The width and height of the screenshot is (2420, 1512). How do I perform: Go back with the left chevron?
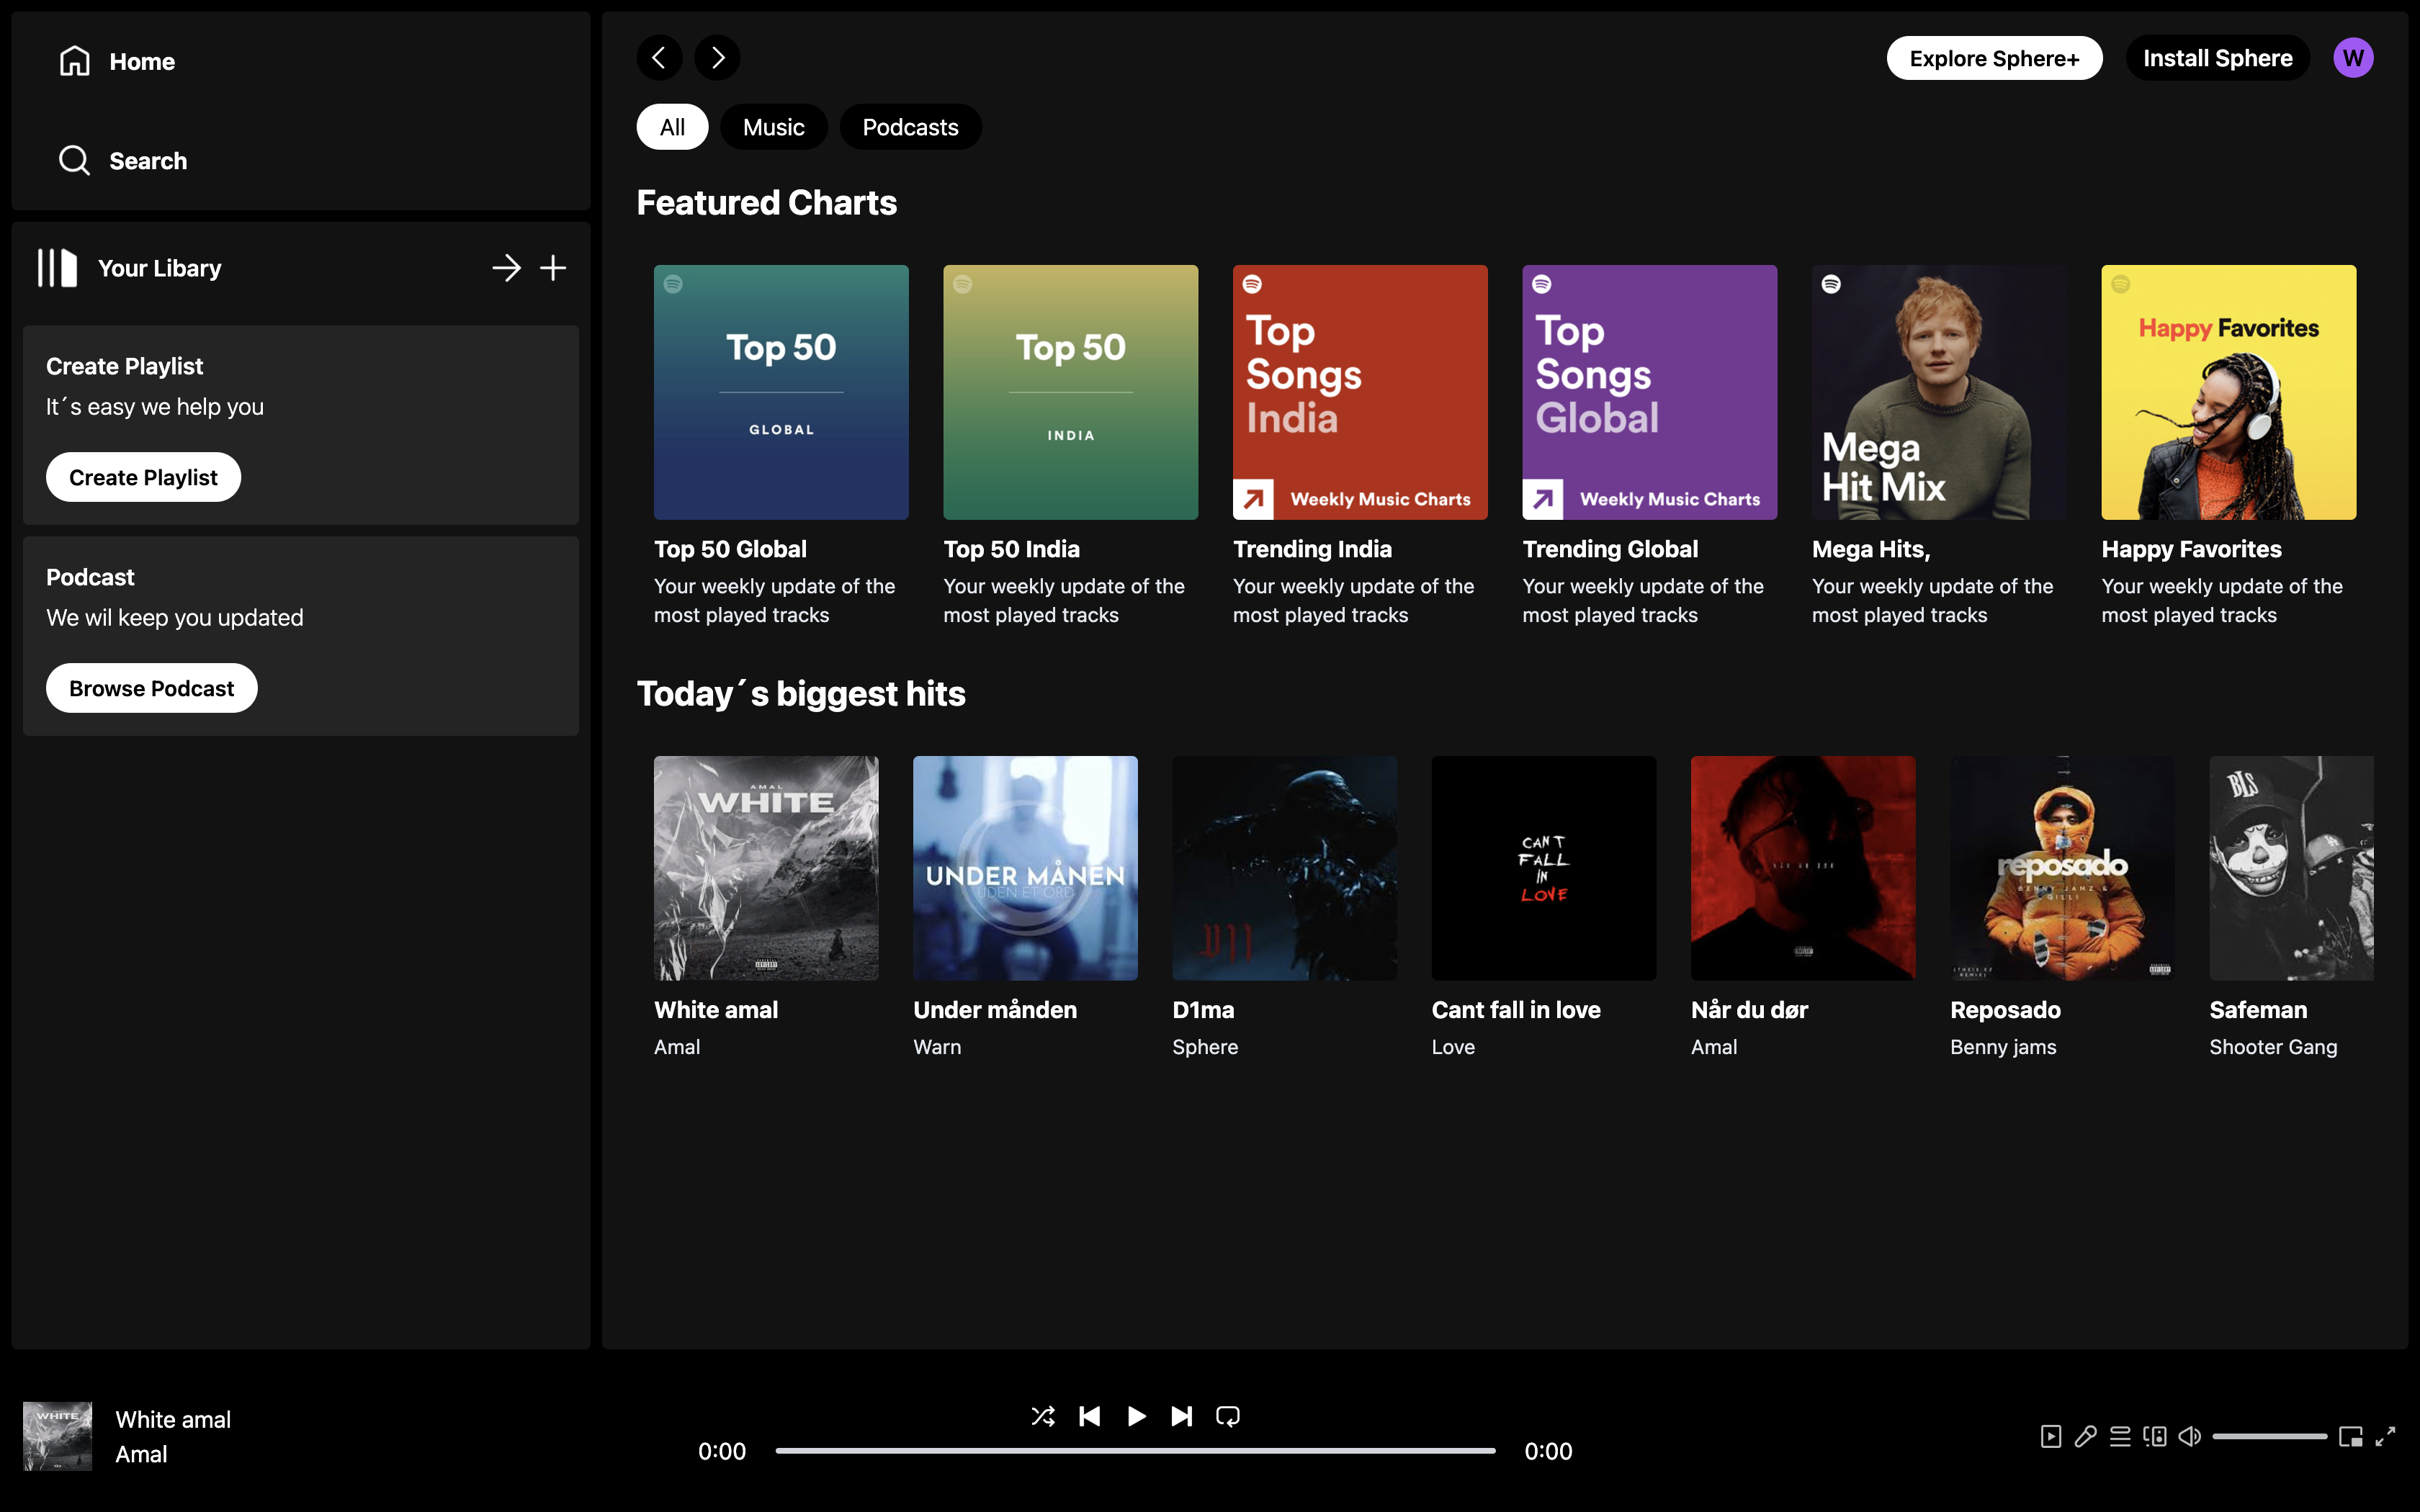coord(659,58)
